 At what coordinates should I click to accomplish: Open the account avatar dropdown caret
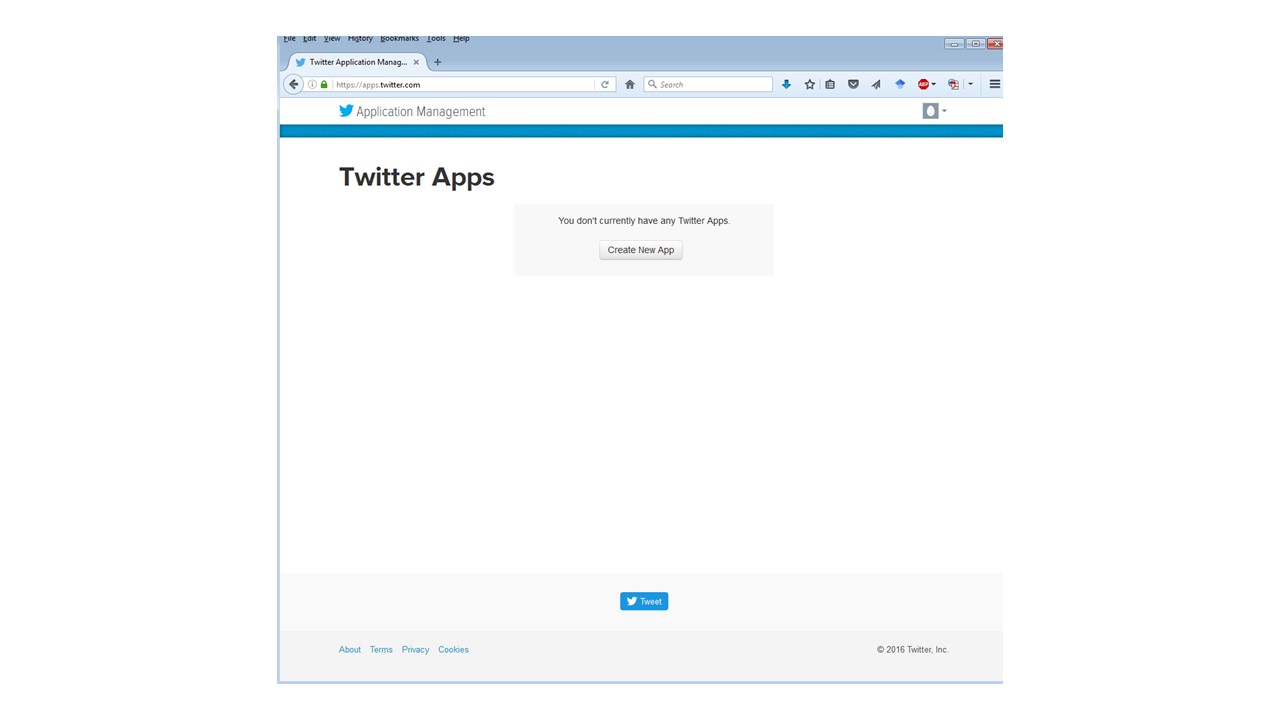point(944,111)
